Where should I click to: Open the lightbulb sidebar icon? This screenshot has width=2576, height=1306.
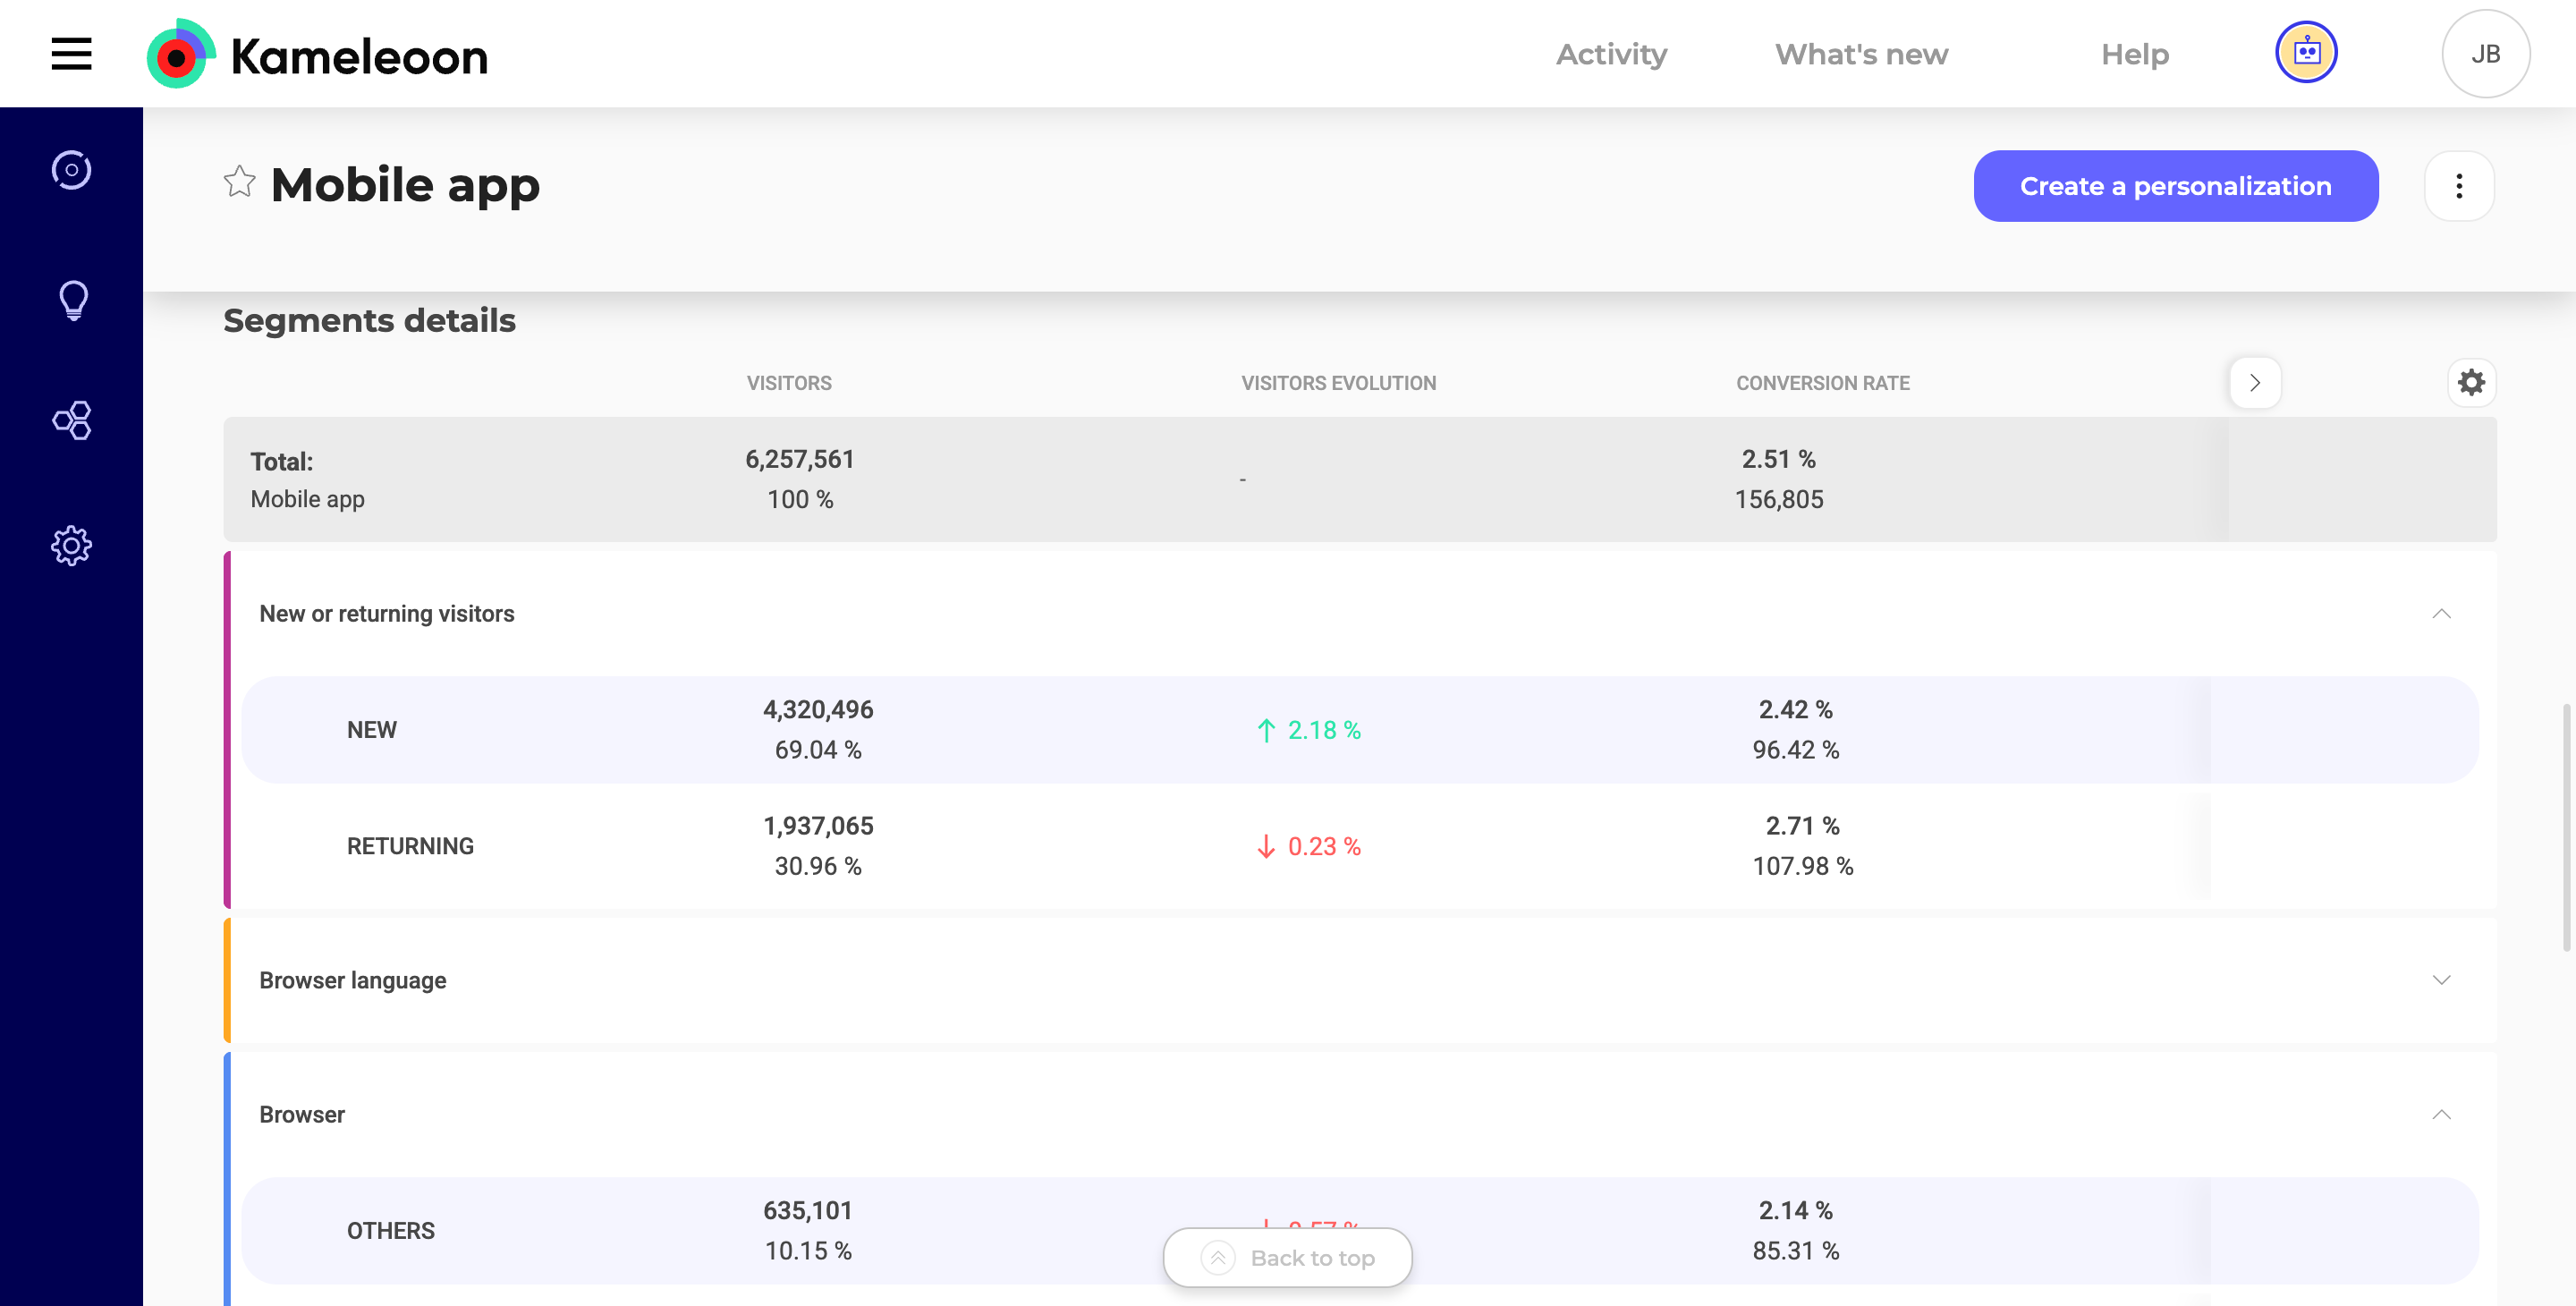point(72,299)
